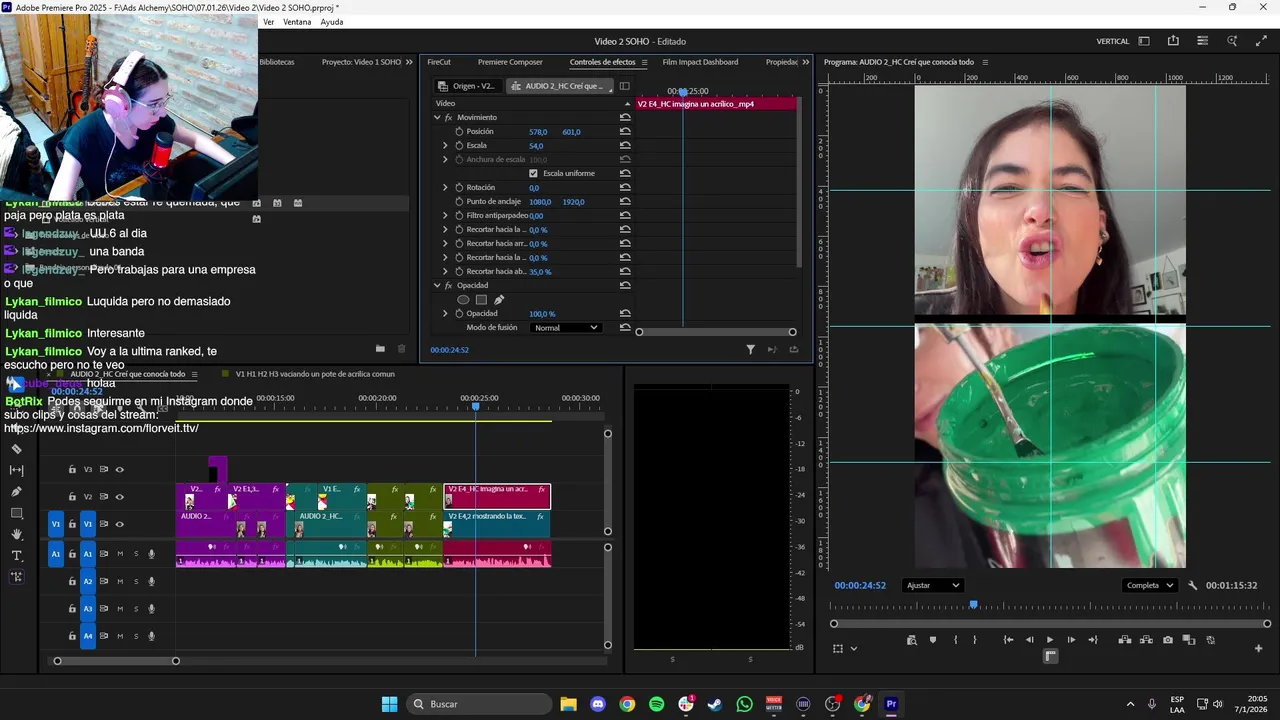This screenshot has height=720, width=1280.
Task: Click the Posición X value 578,0
Action: (538, 132)
